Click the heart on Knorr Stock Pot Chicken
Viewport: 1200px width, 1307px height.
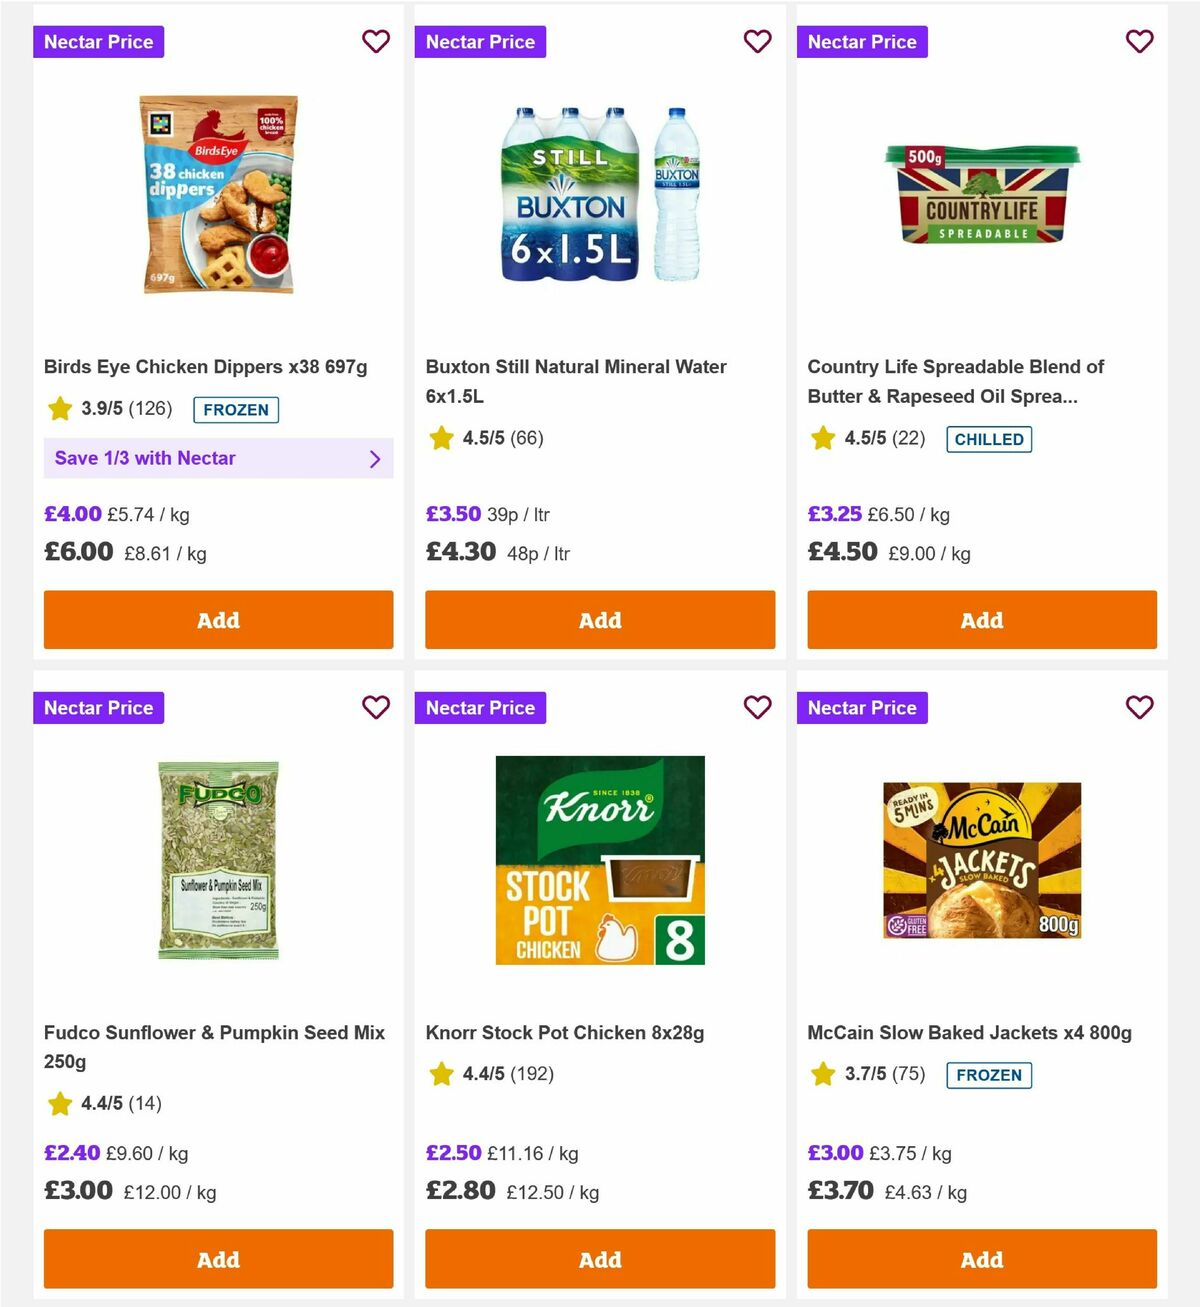point(758,707)
